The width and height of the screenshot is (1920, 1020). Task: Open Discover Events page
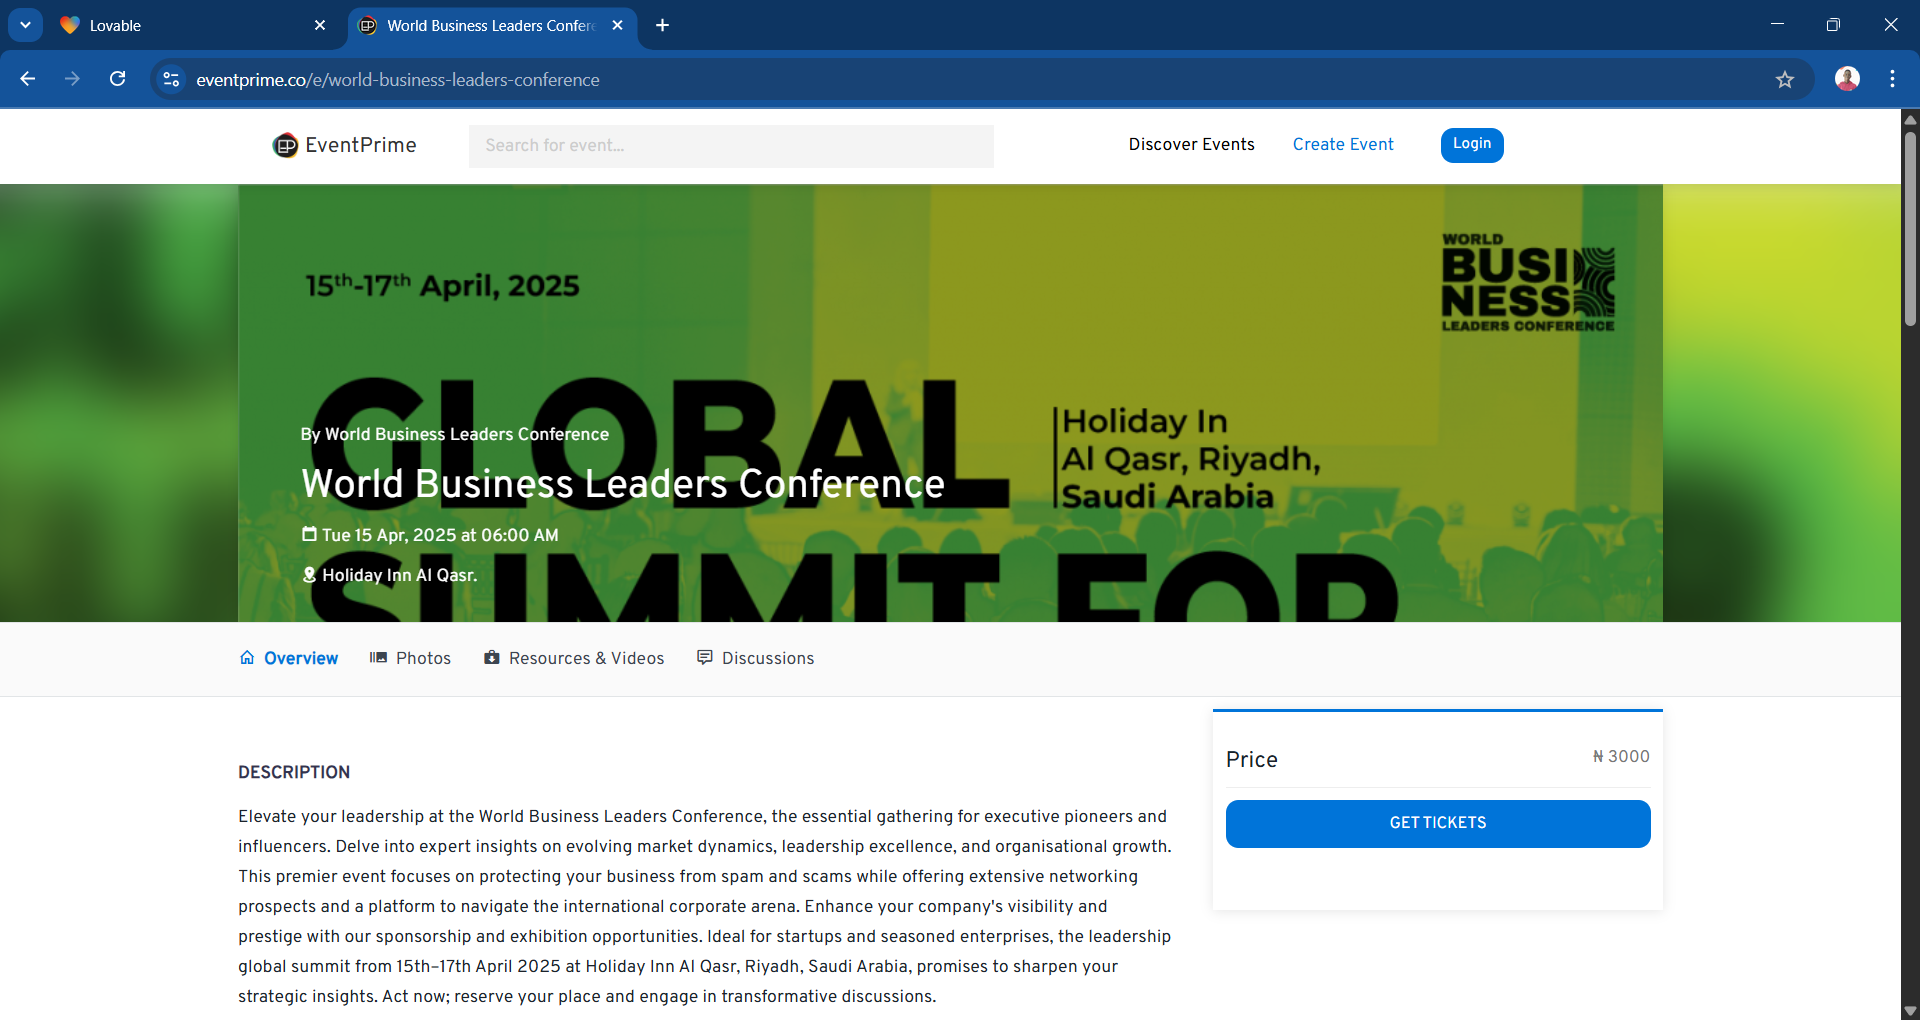tap(1191, 145)
